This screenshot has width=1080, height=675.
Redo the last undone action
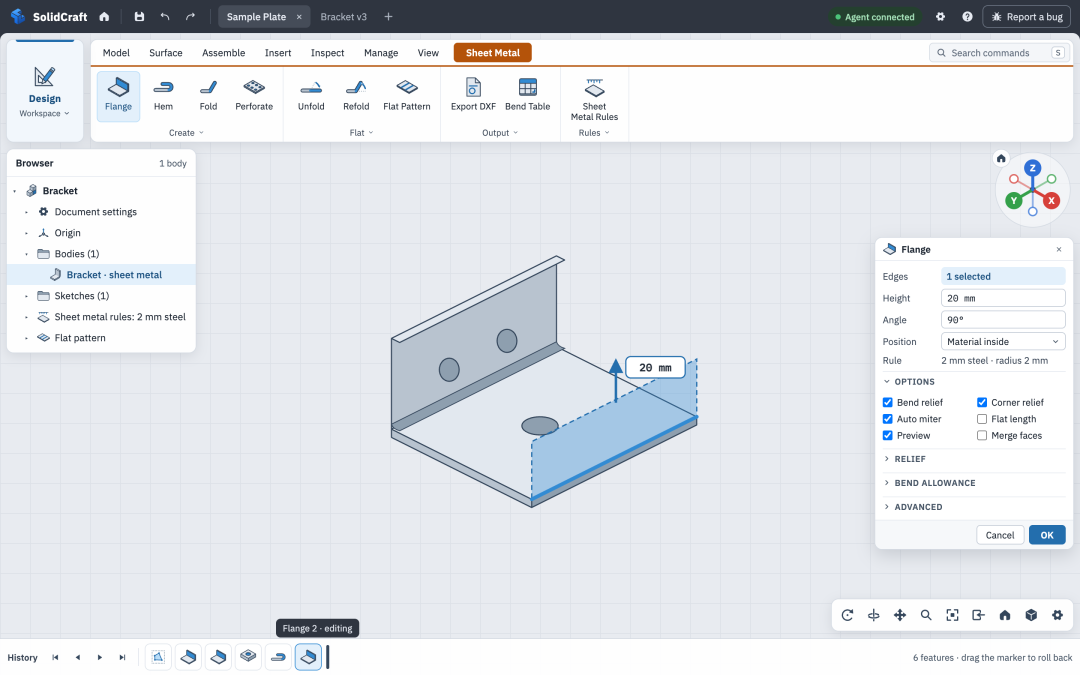pyautogui.click(x=190, y=17)
